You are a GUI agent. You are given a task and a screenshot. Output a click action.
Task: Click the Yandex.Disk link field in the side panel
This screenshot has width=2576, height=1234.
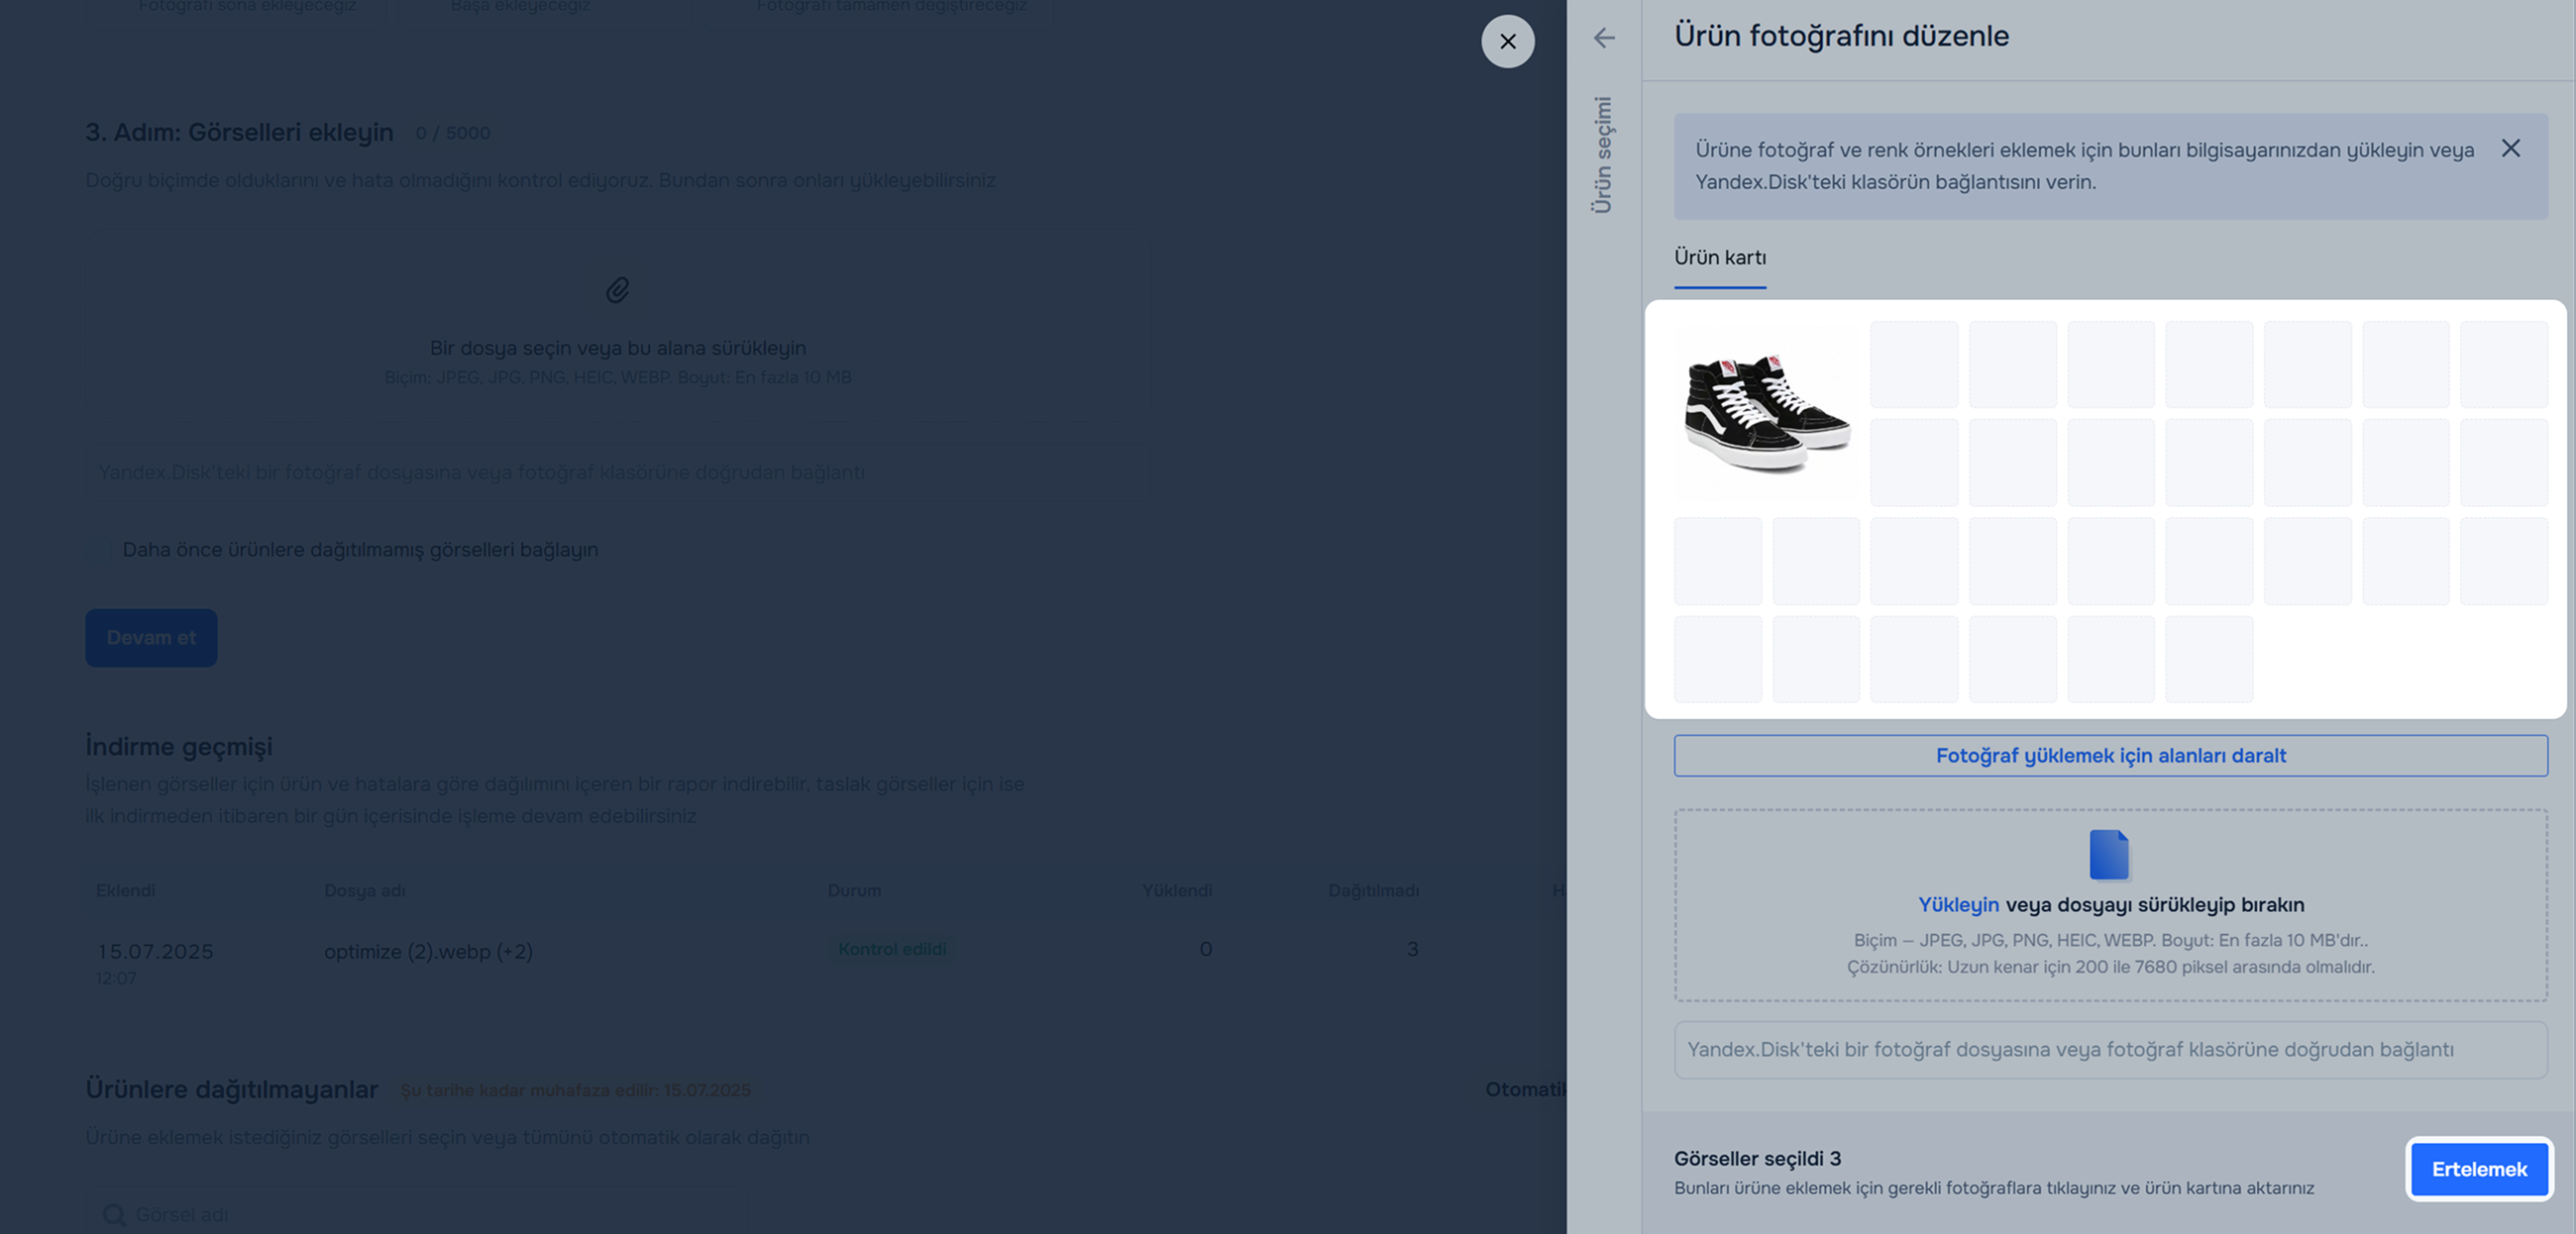pos(2110,1049)
